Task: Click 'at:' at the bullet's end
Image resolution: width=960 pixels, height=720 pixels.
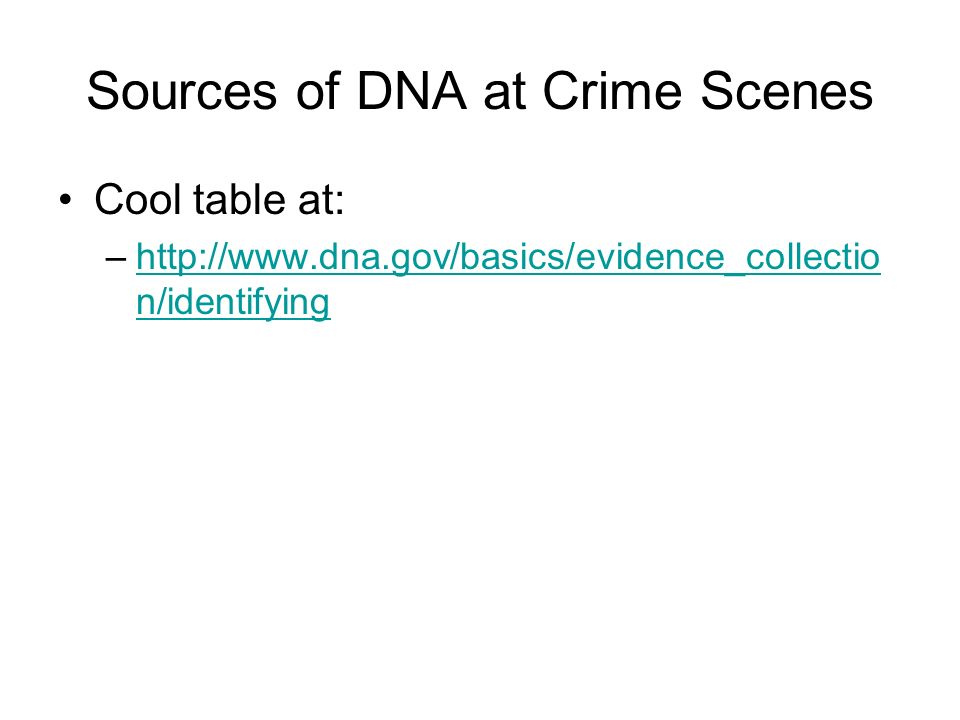Action: tap(321, 200)
